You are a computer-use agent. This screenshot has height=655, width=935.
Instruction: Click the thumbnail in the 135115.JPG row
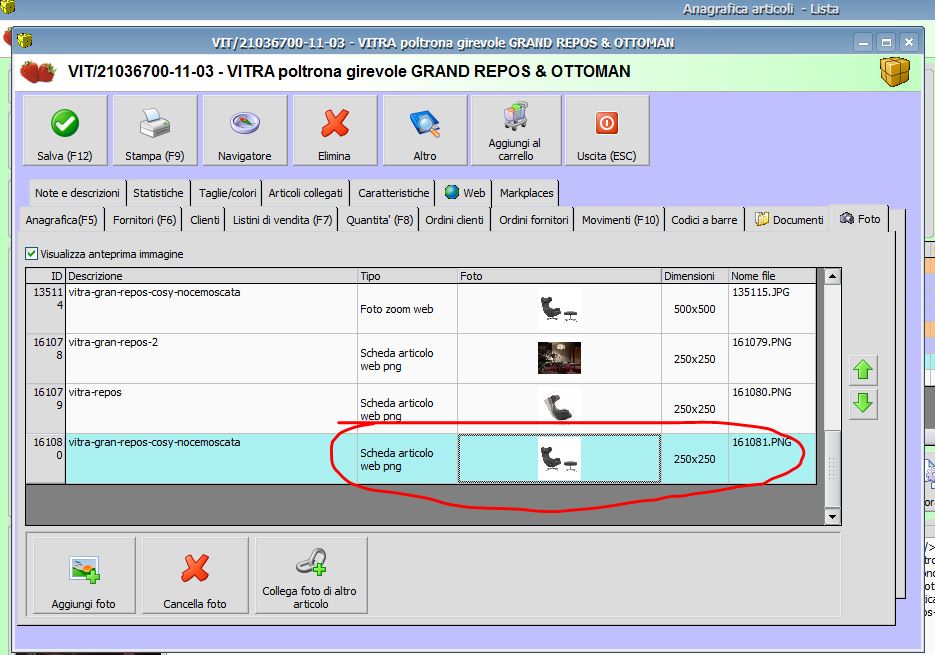point(559,308)
